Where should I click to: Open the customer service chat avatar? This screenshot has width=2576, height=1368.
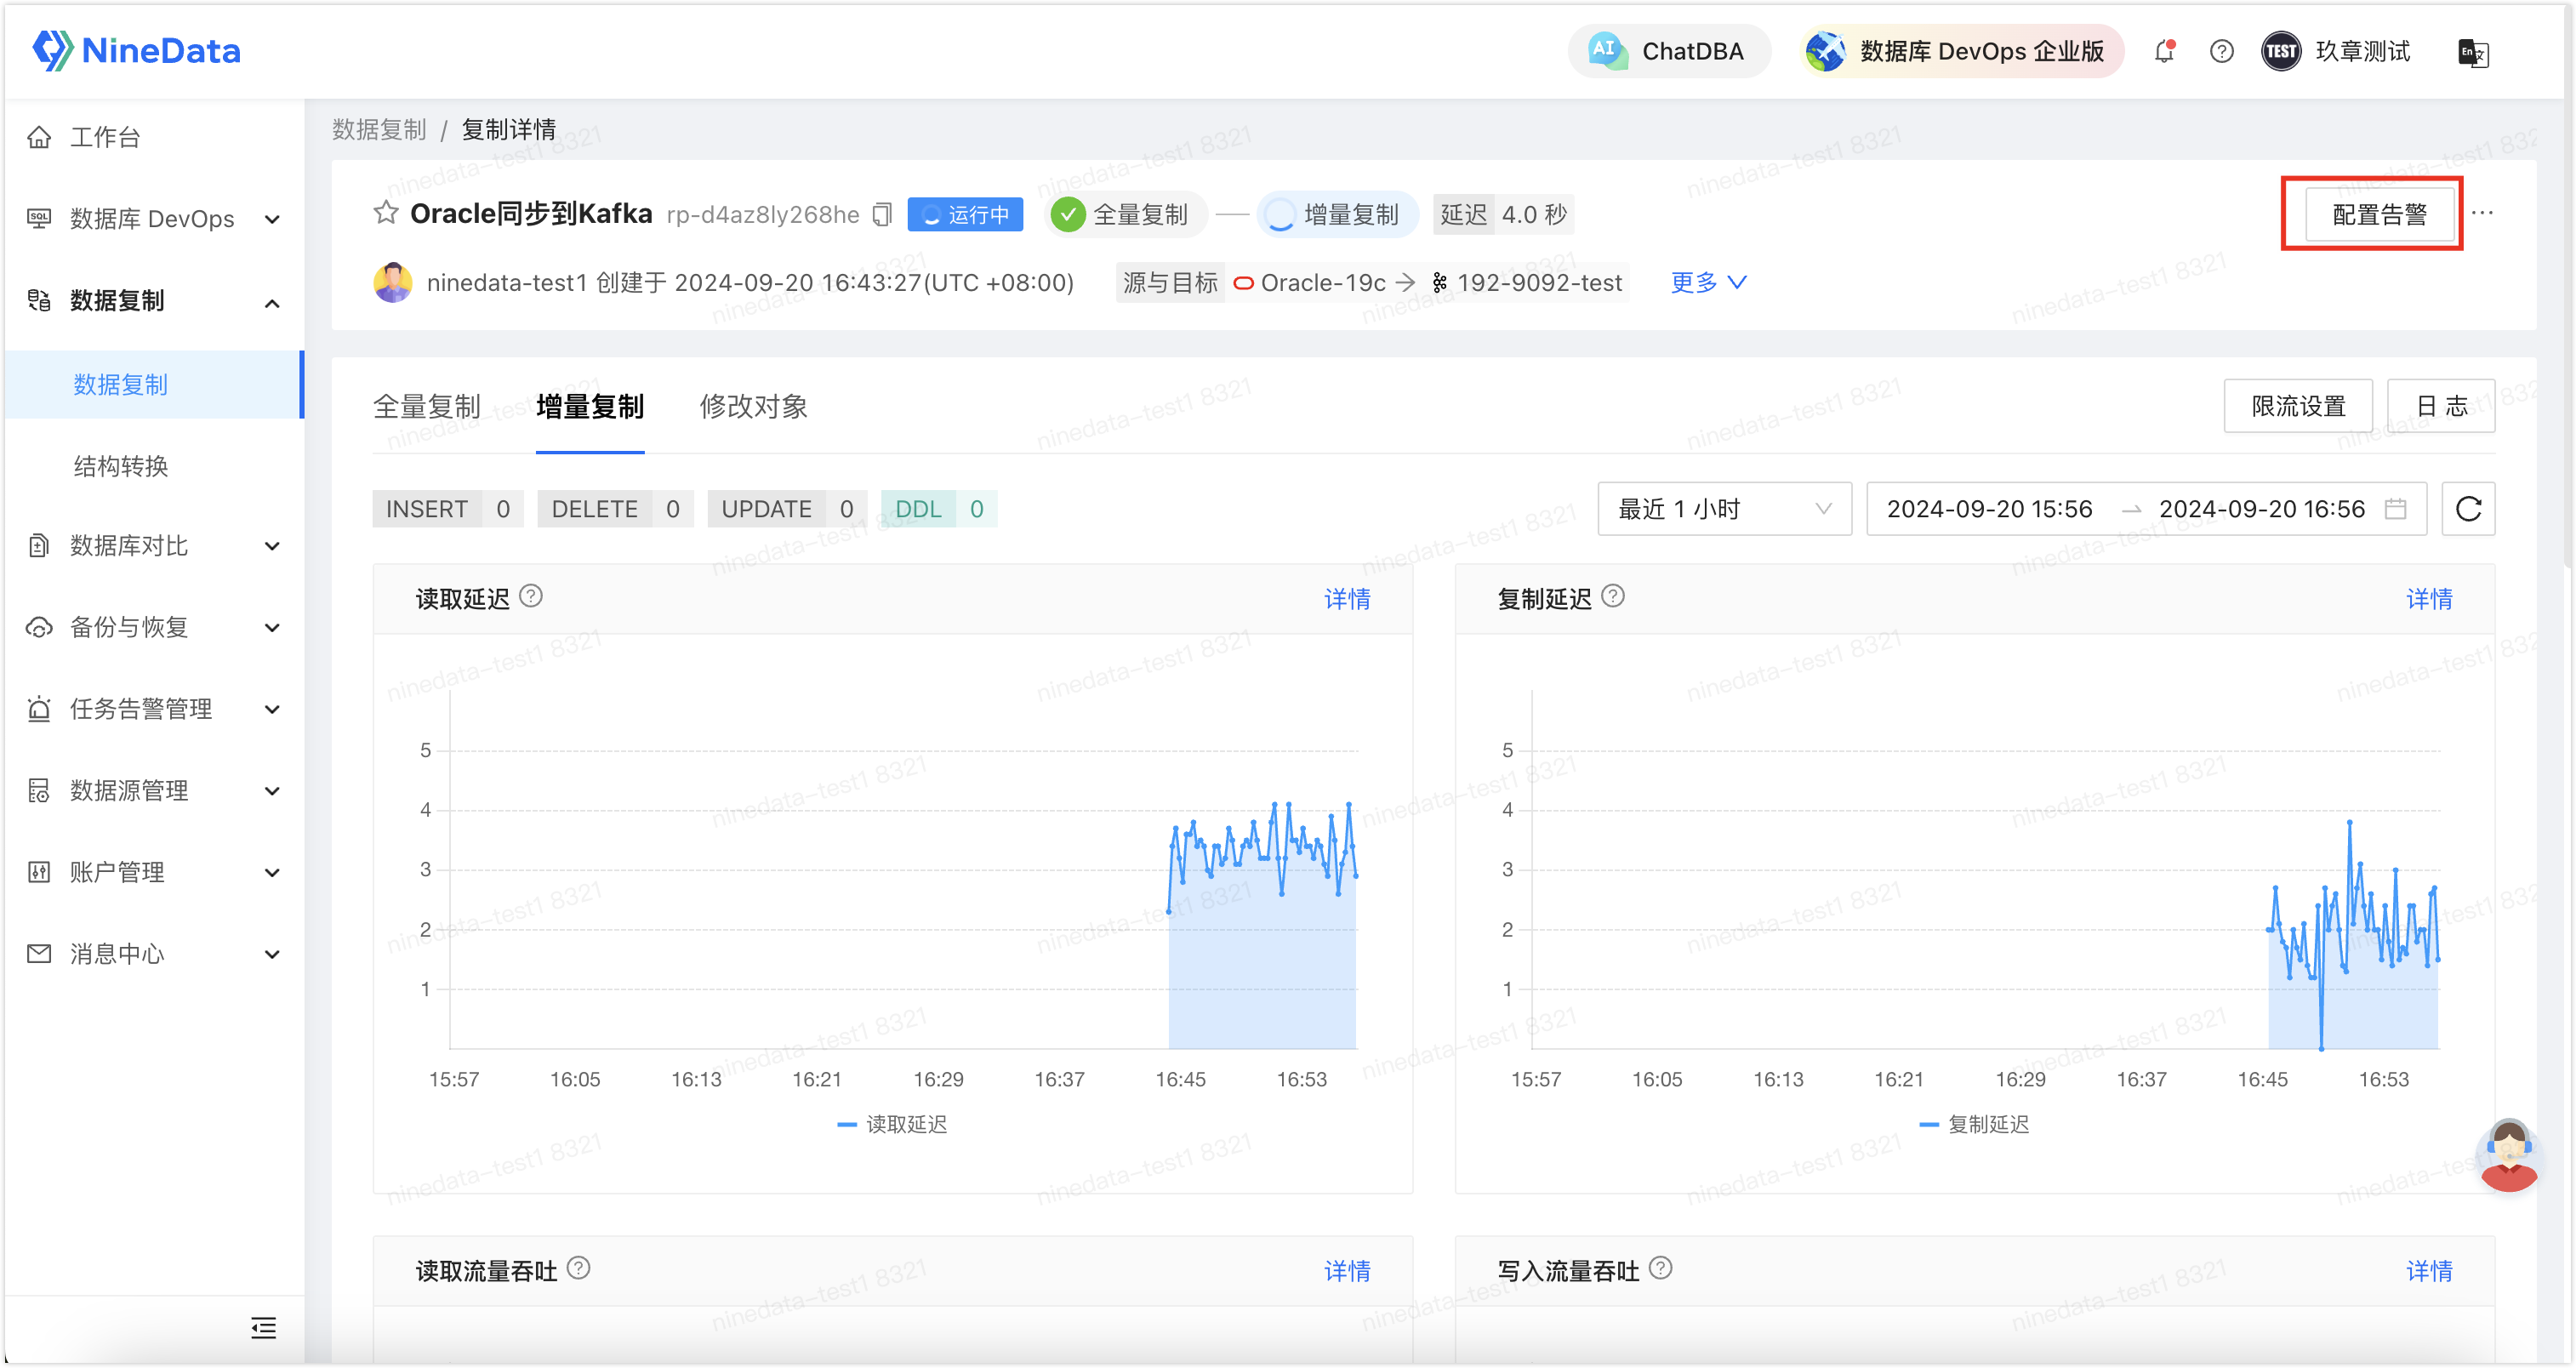point(2509,1155)
